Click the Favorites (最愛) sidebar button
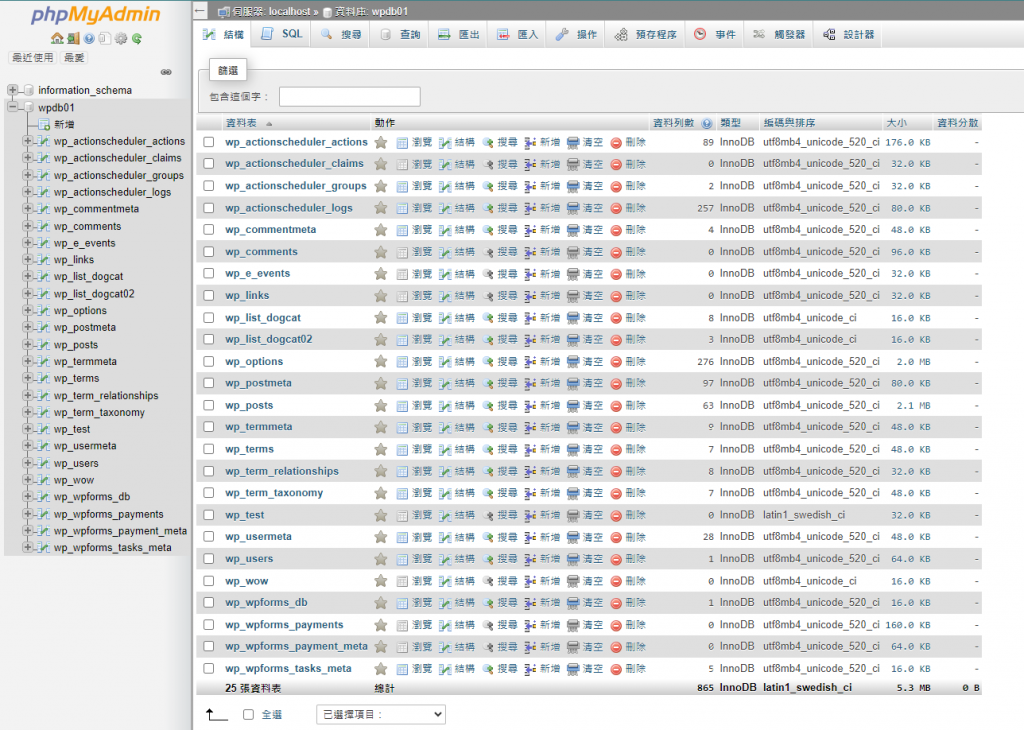 pyautogui.click(x=74, y=57)
